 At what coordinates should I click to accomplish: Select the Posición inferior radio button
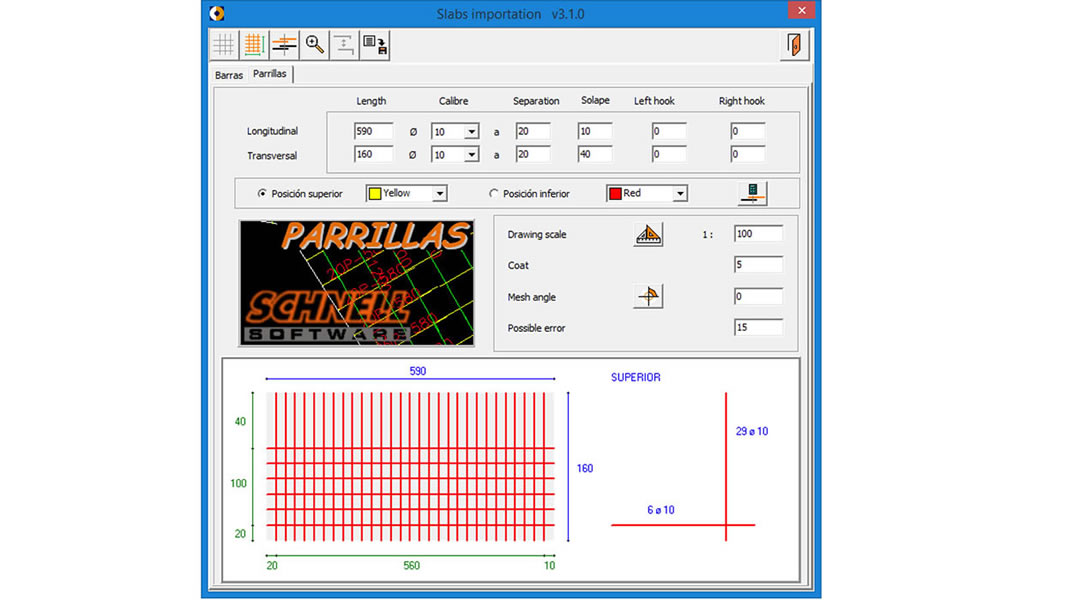click(x=494, y=194)
